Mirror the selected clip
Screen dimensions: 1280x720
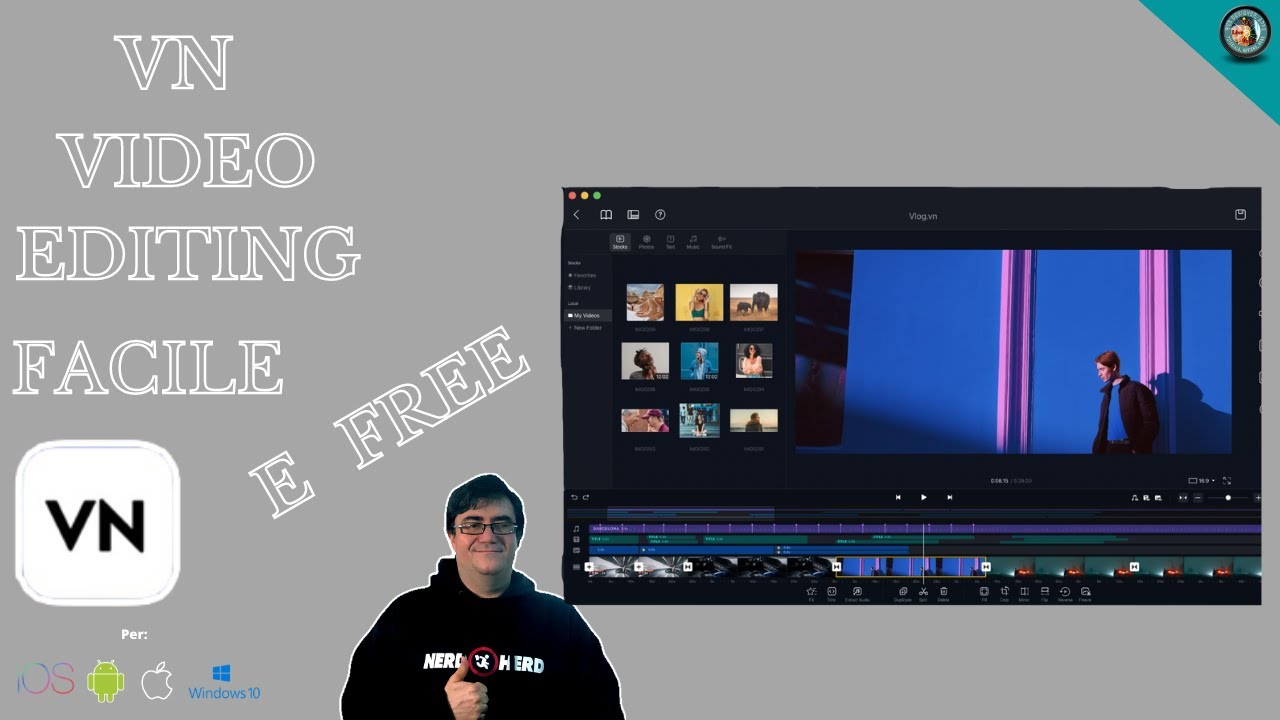[1024, 594]
